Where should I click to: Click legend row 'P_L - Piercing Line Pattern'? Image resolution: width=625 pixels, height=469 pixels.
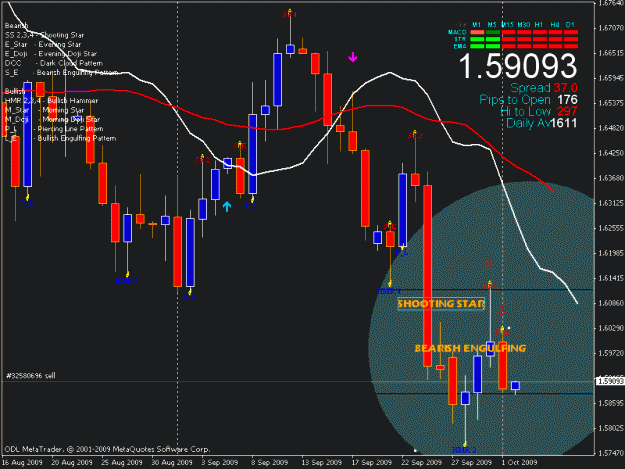[x=54, y=129]
